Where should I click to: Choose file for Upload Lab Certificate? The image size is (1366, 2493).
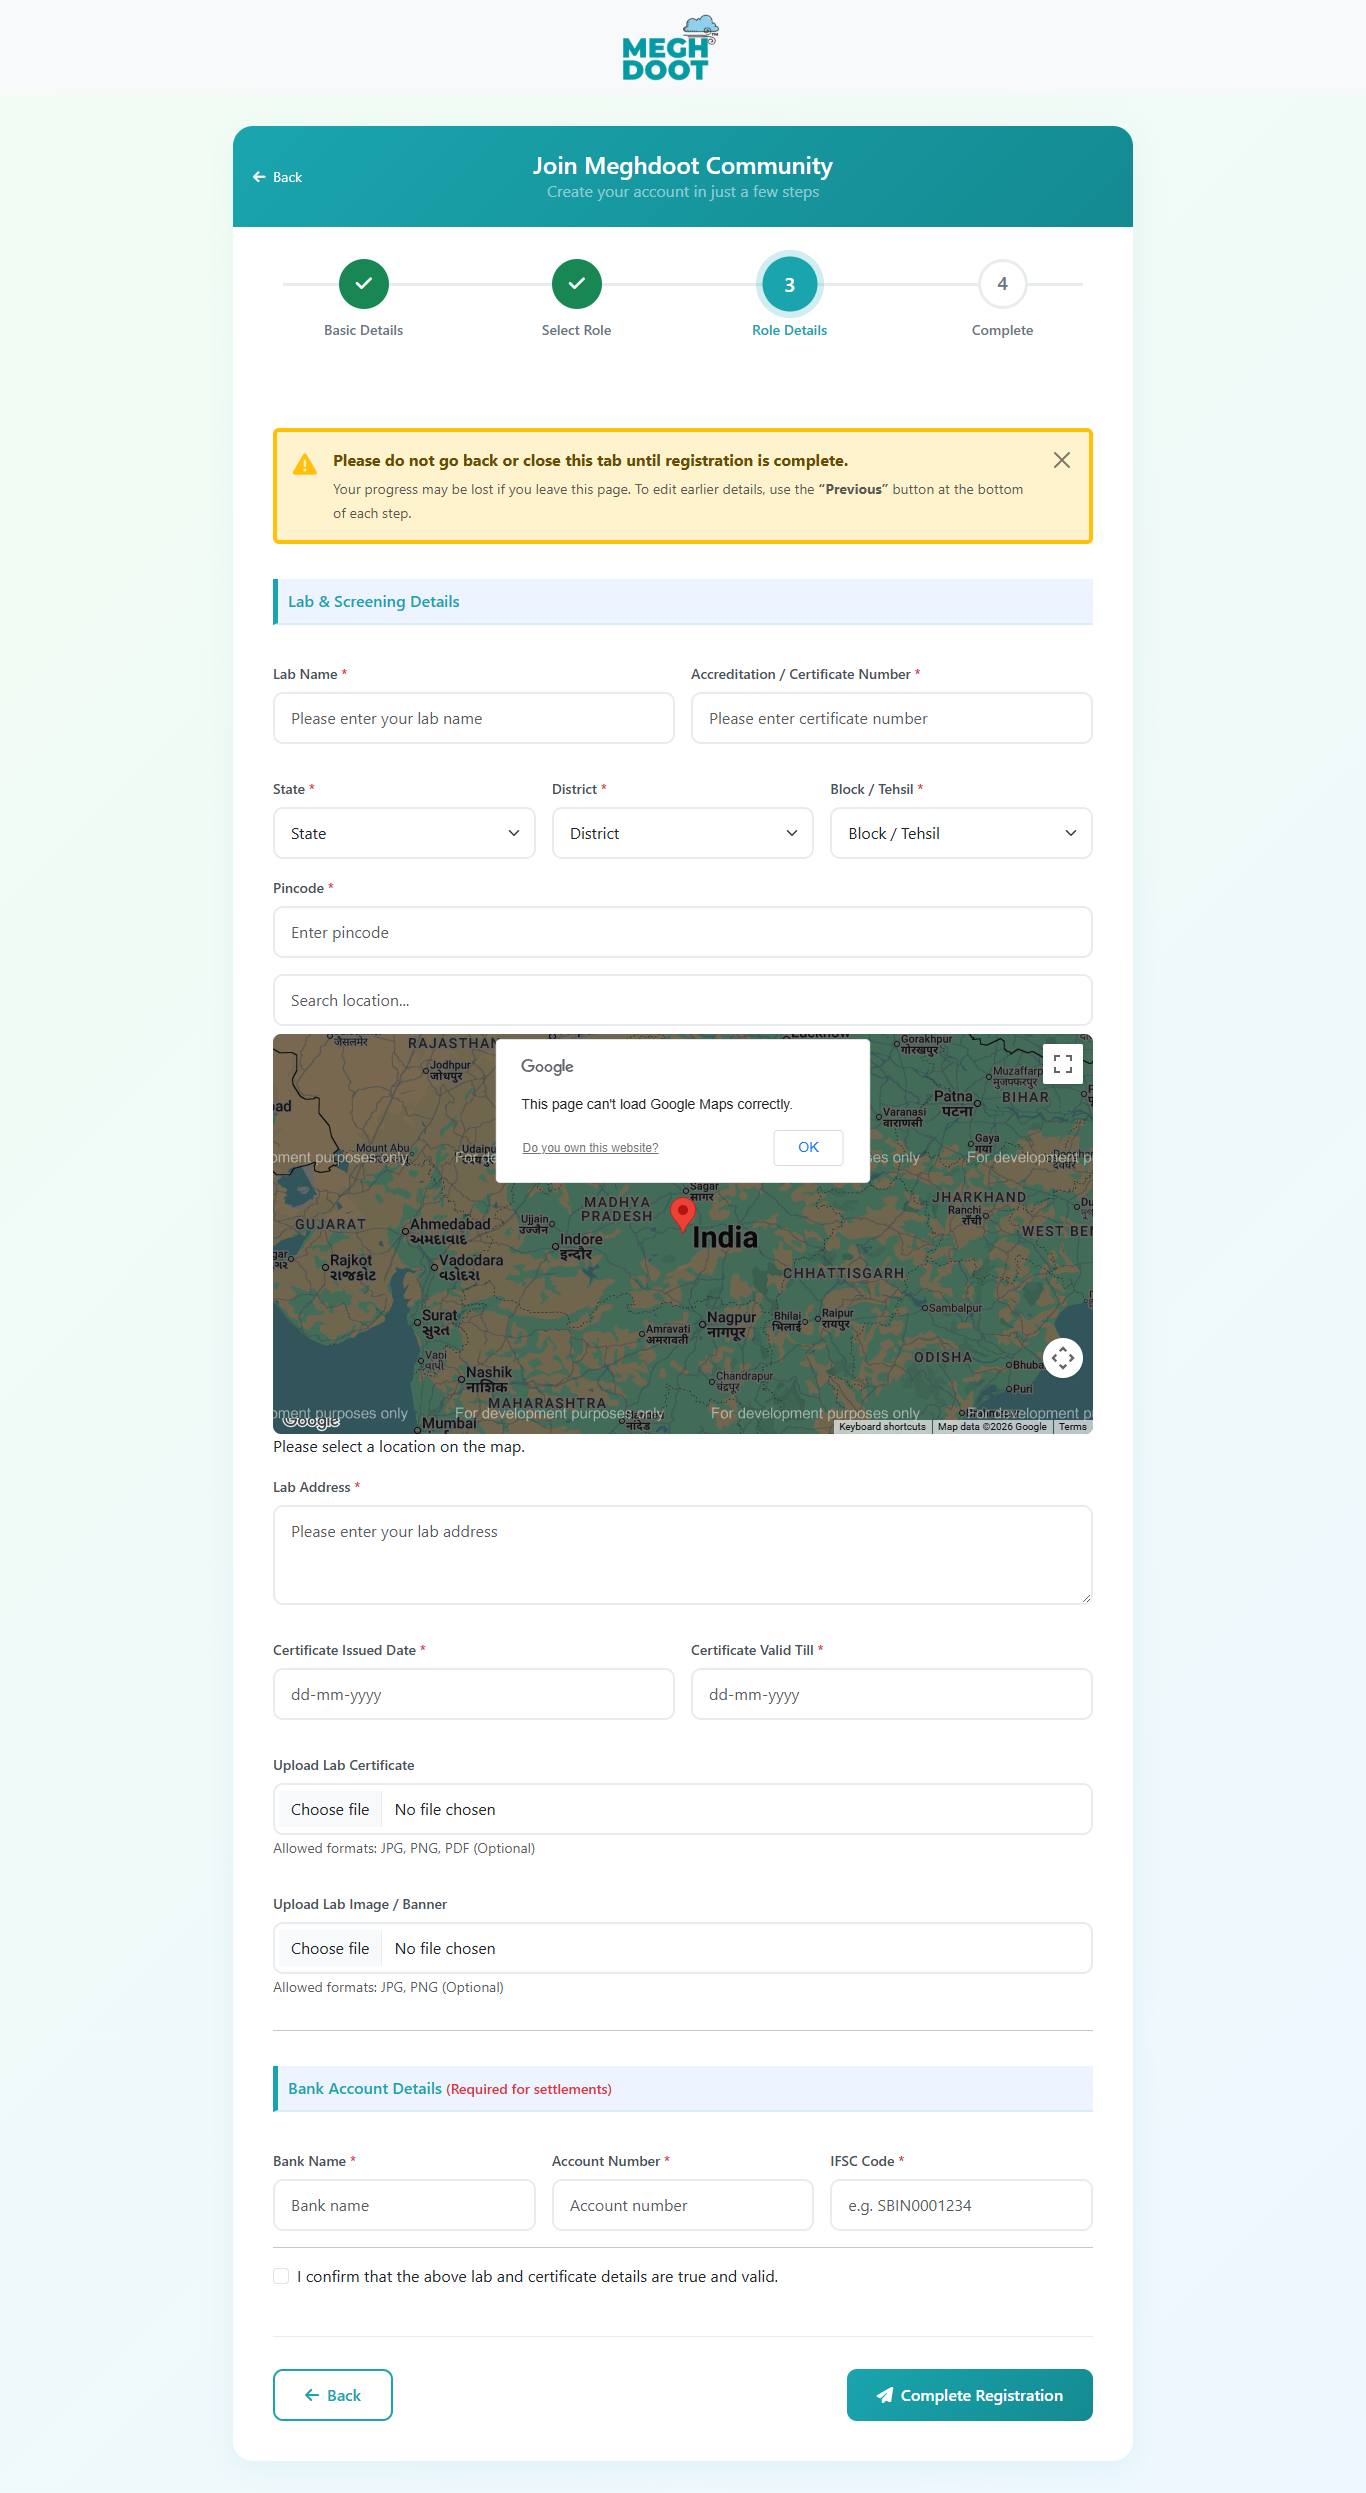pos(330,1809)
